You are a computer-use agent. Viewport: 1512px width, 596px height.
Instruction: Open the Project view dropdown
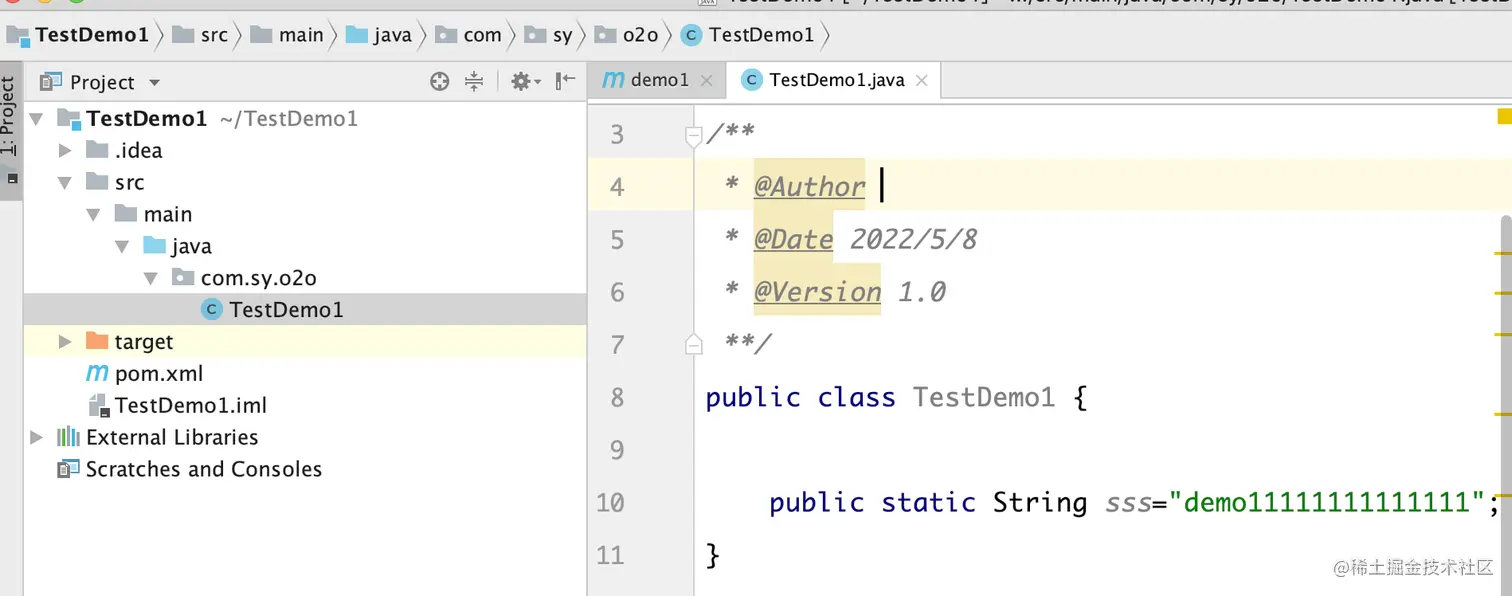(154, 82)
